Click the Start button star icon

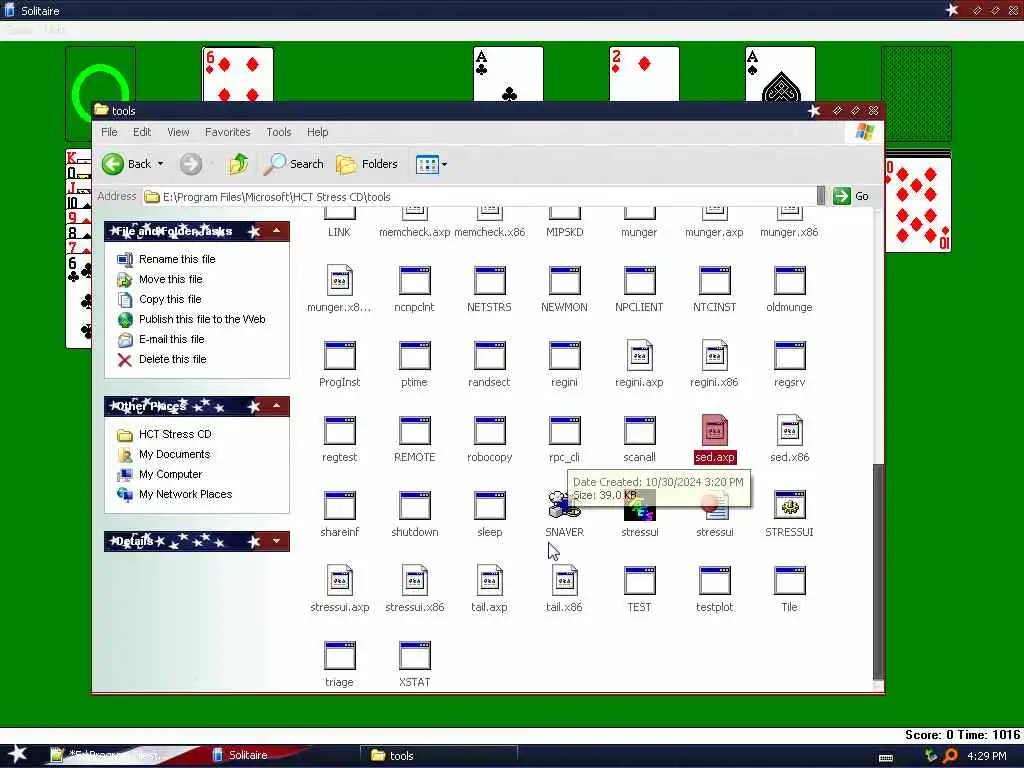point(17,754)
